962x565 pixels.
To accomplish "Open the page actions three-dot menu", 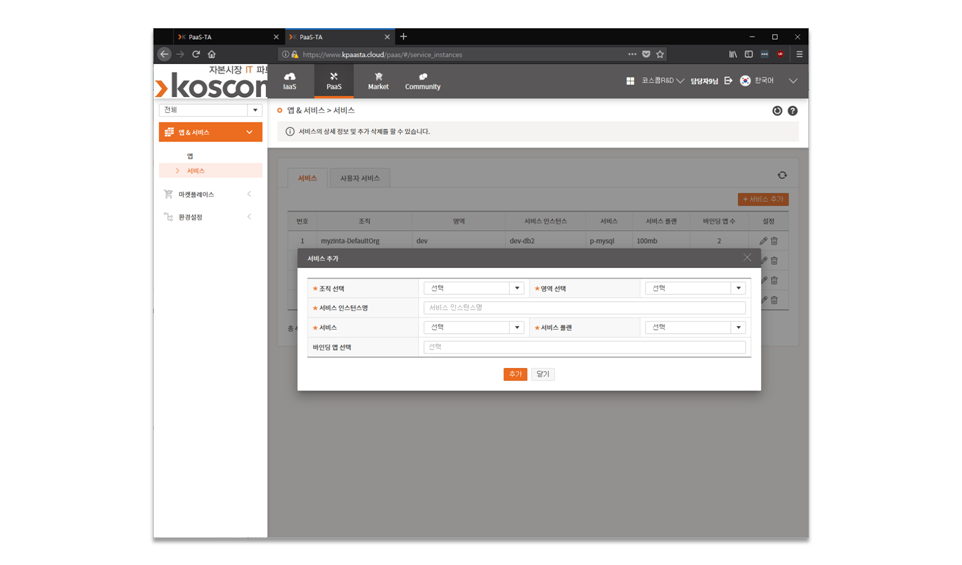I will [x=632, y=54].
